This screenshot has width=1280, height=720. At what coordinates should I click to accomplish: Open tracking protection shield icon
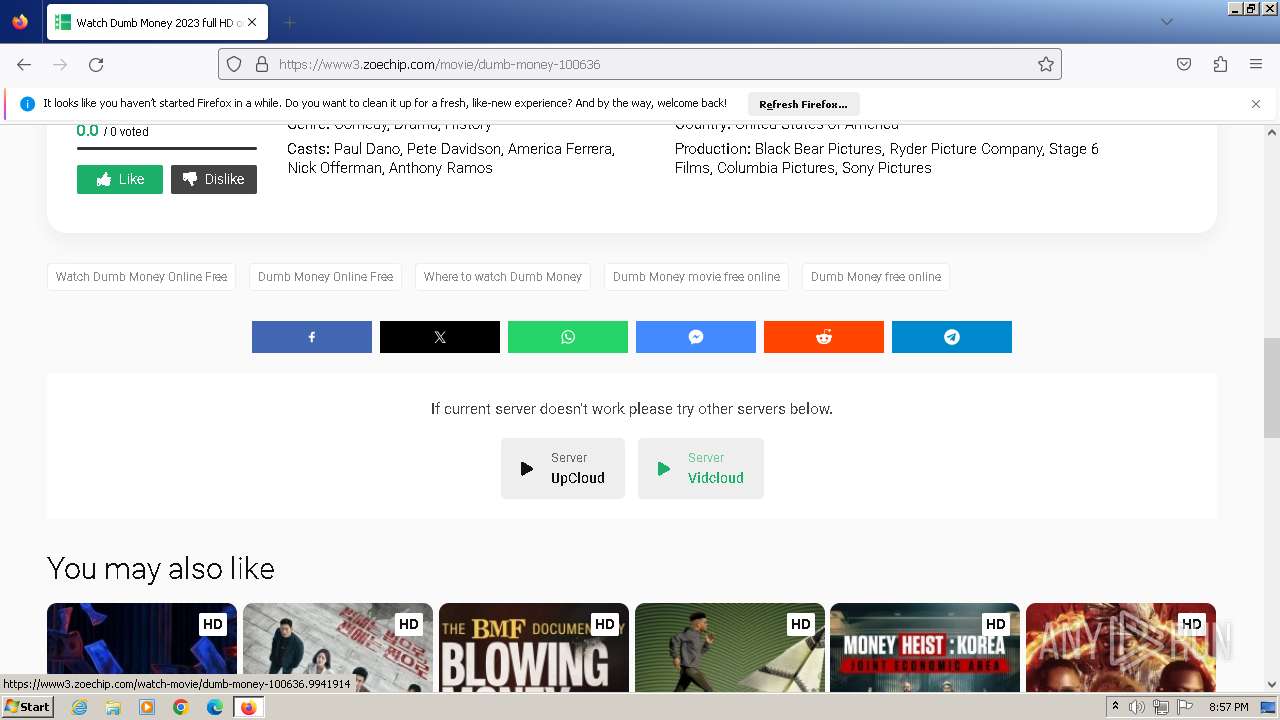click(x=234, y=64)
